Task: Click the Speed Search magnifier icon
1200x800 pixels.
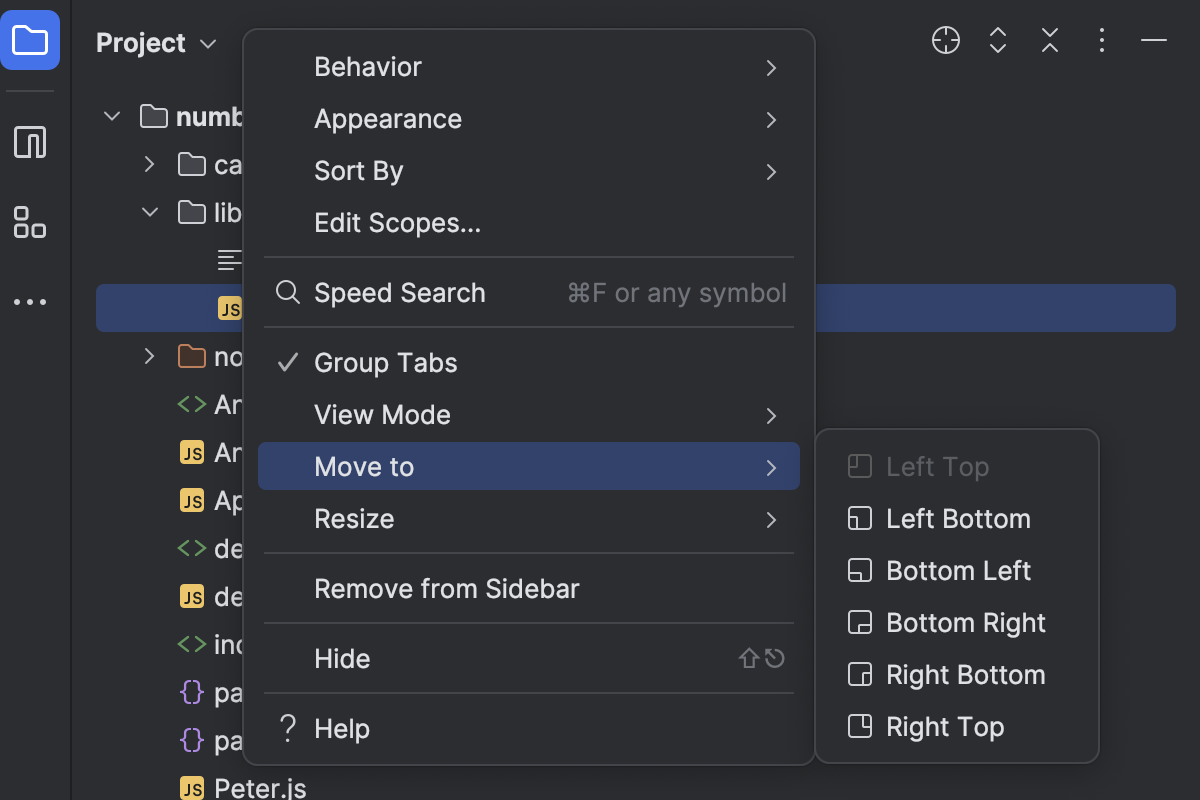Action: [x=287, y=292]
